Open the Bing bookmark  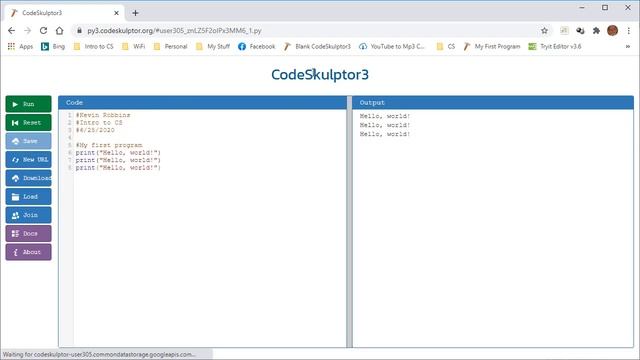pyautogui.click(x=53, y=47)
